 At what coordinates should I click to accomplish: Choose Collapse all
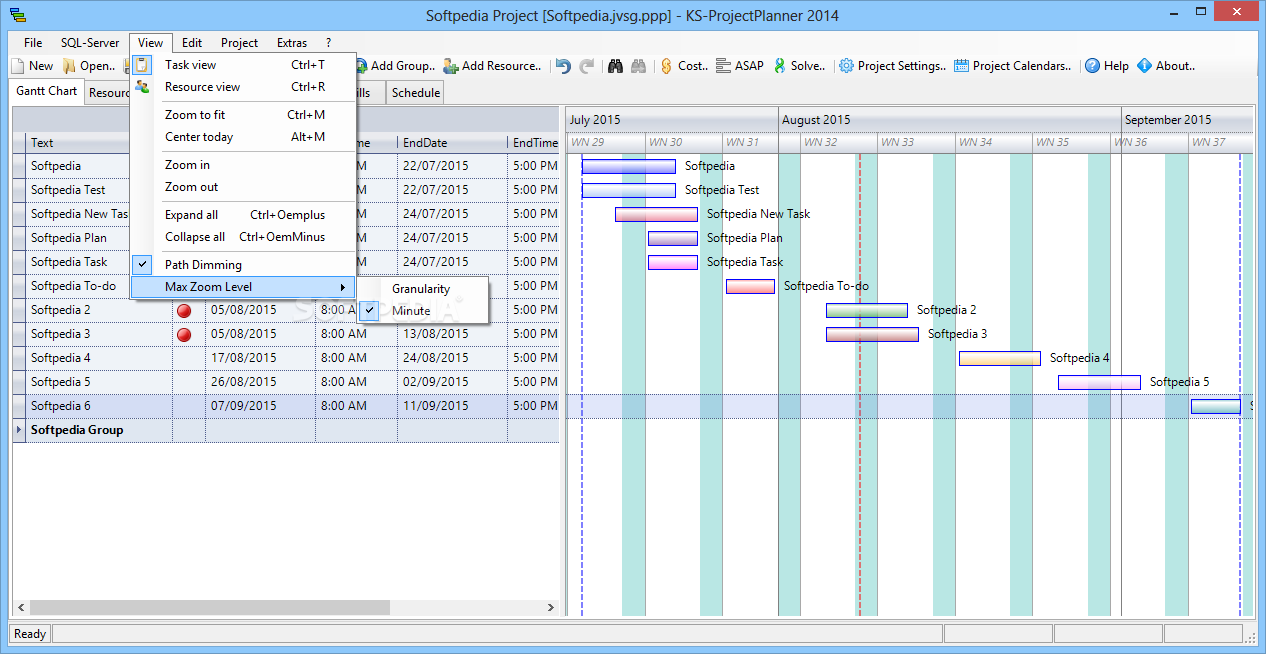pos(244,237)
